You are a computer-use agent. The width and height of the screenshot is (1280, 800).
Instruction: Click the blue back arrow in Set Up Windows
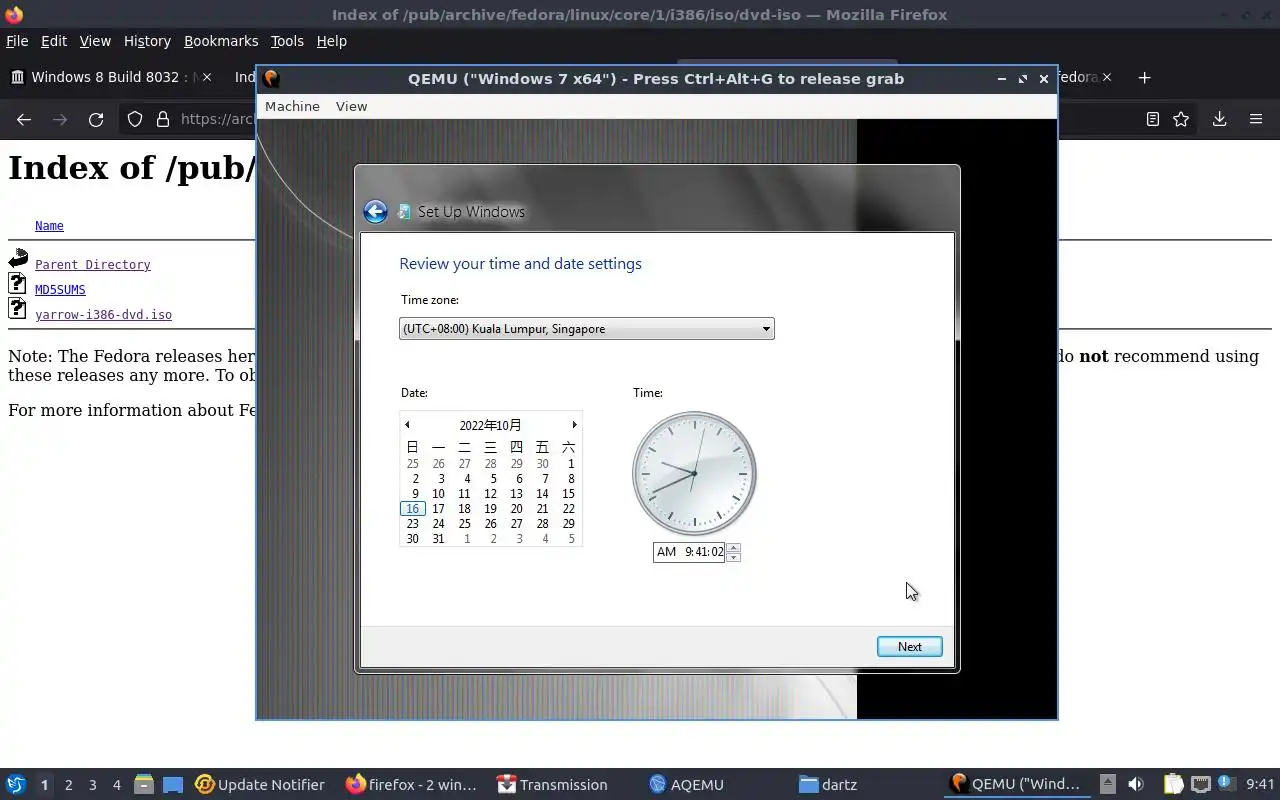tap(375, 211)
